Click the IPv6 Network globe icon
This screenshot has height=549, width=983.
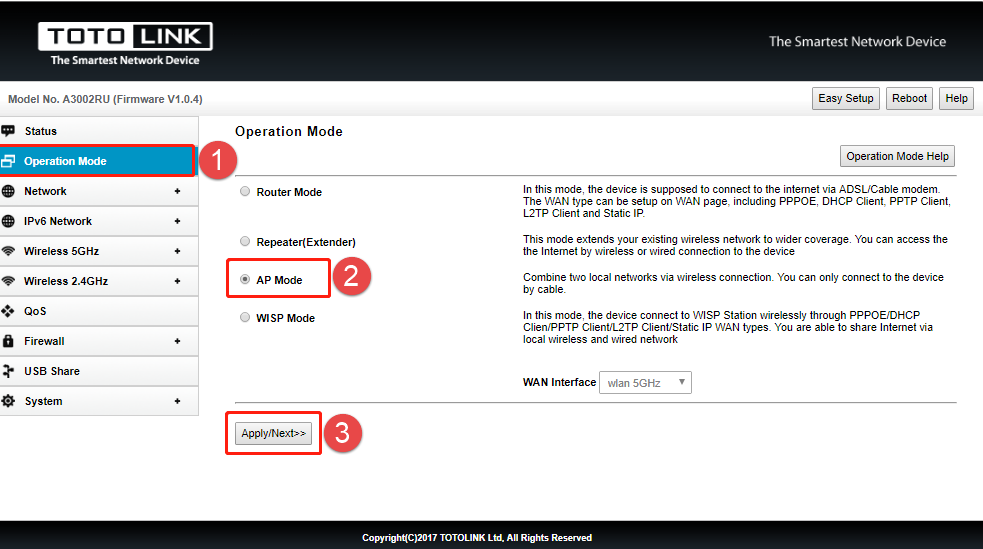tap(8, 221)
